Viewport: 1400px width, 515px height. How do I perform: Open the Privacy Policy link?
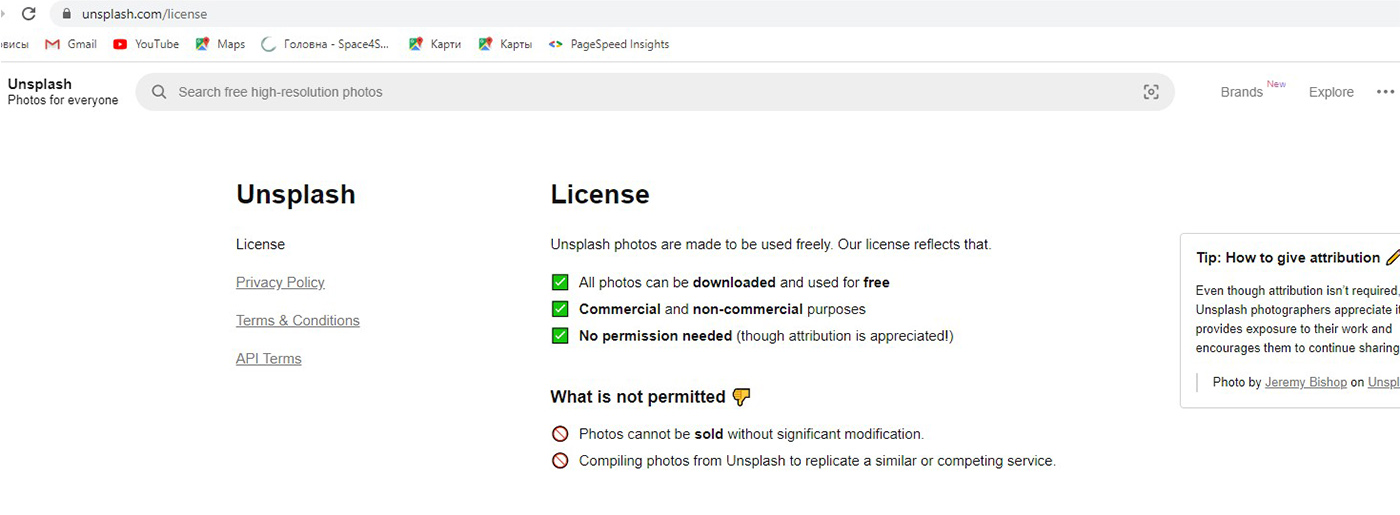[280, 283]
